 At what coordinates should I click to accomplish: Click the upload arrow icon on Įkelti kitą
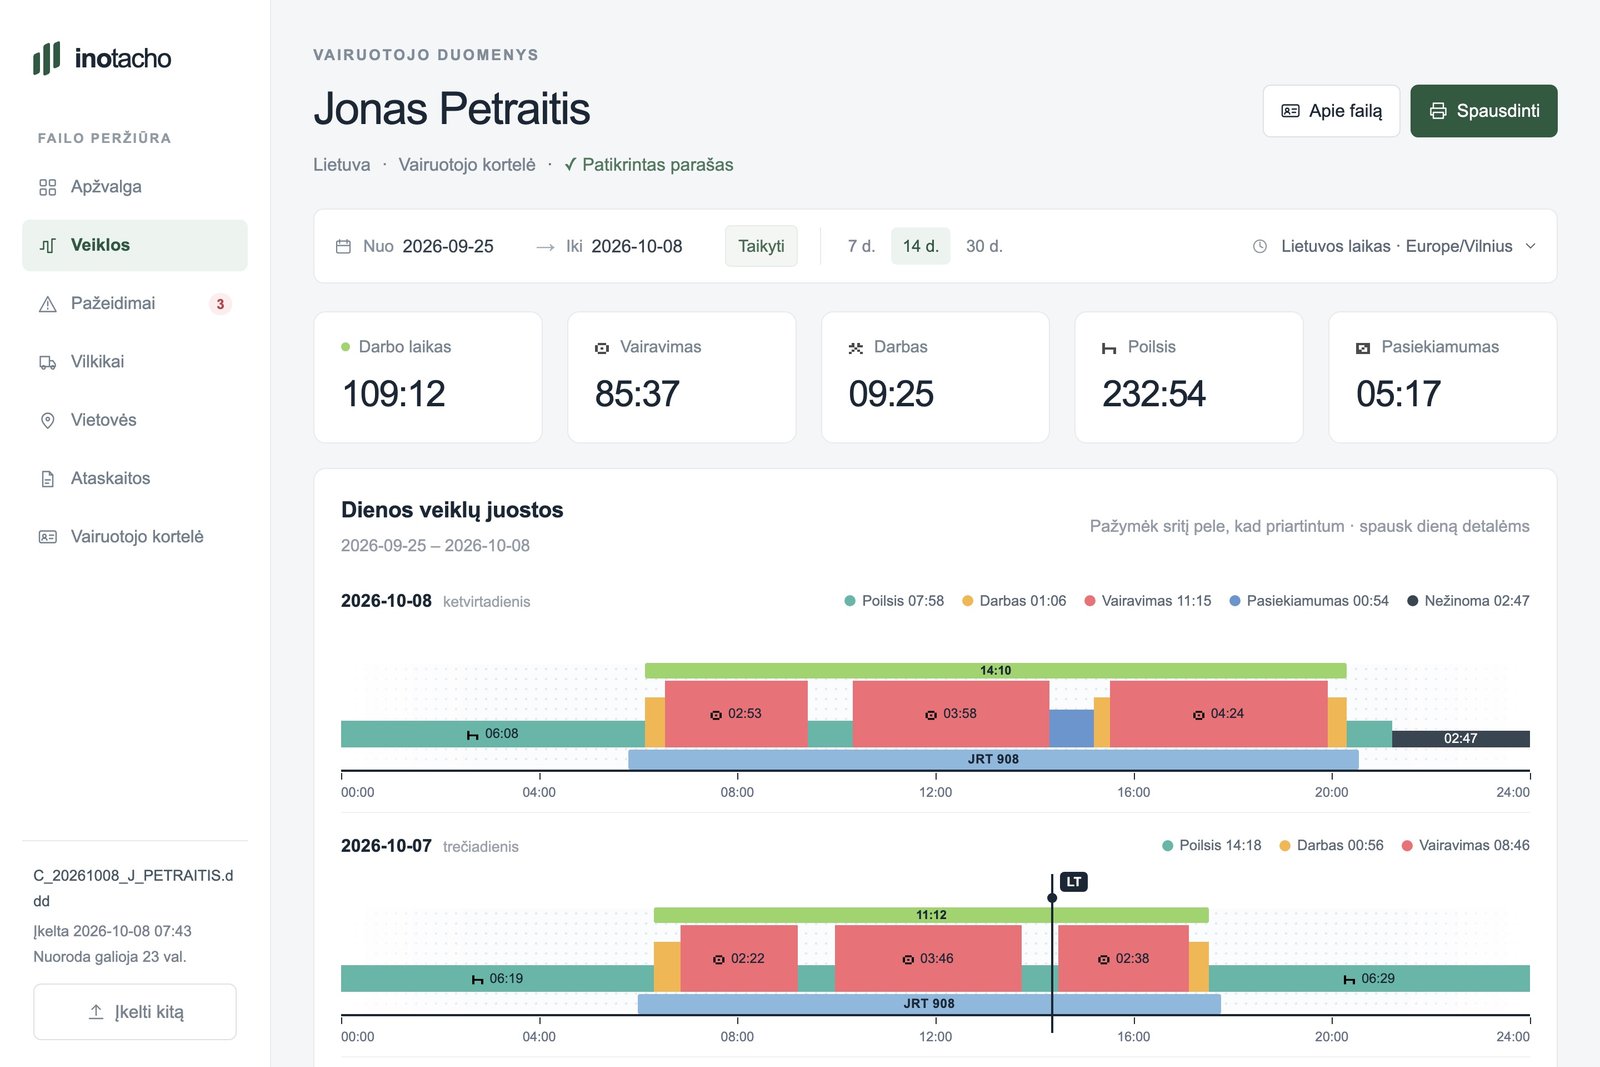pyautogui.click(x=96, y=1012)
